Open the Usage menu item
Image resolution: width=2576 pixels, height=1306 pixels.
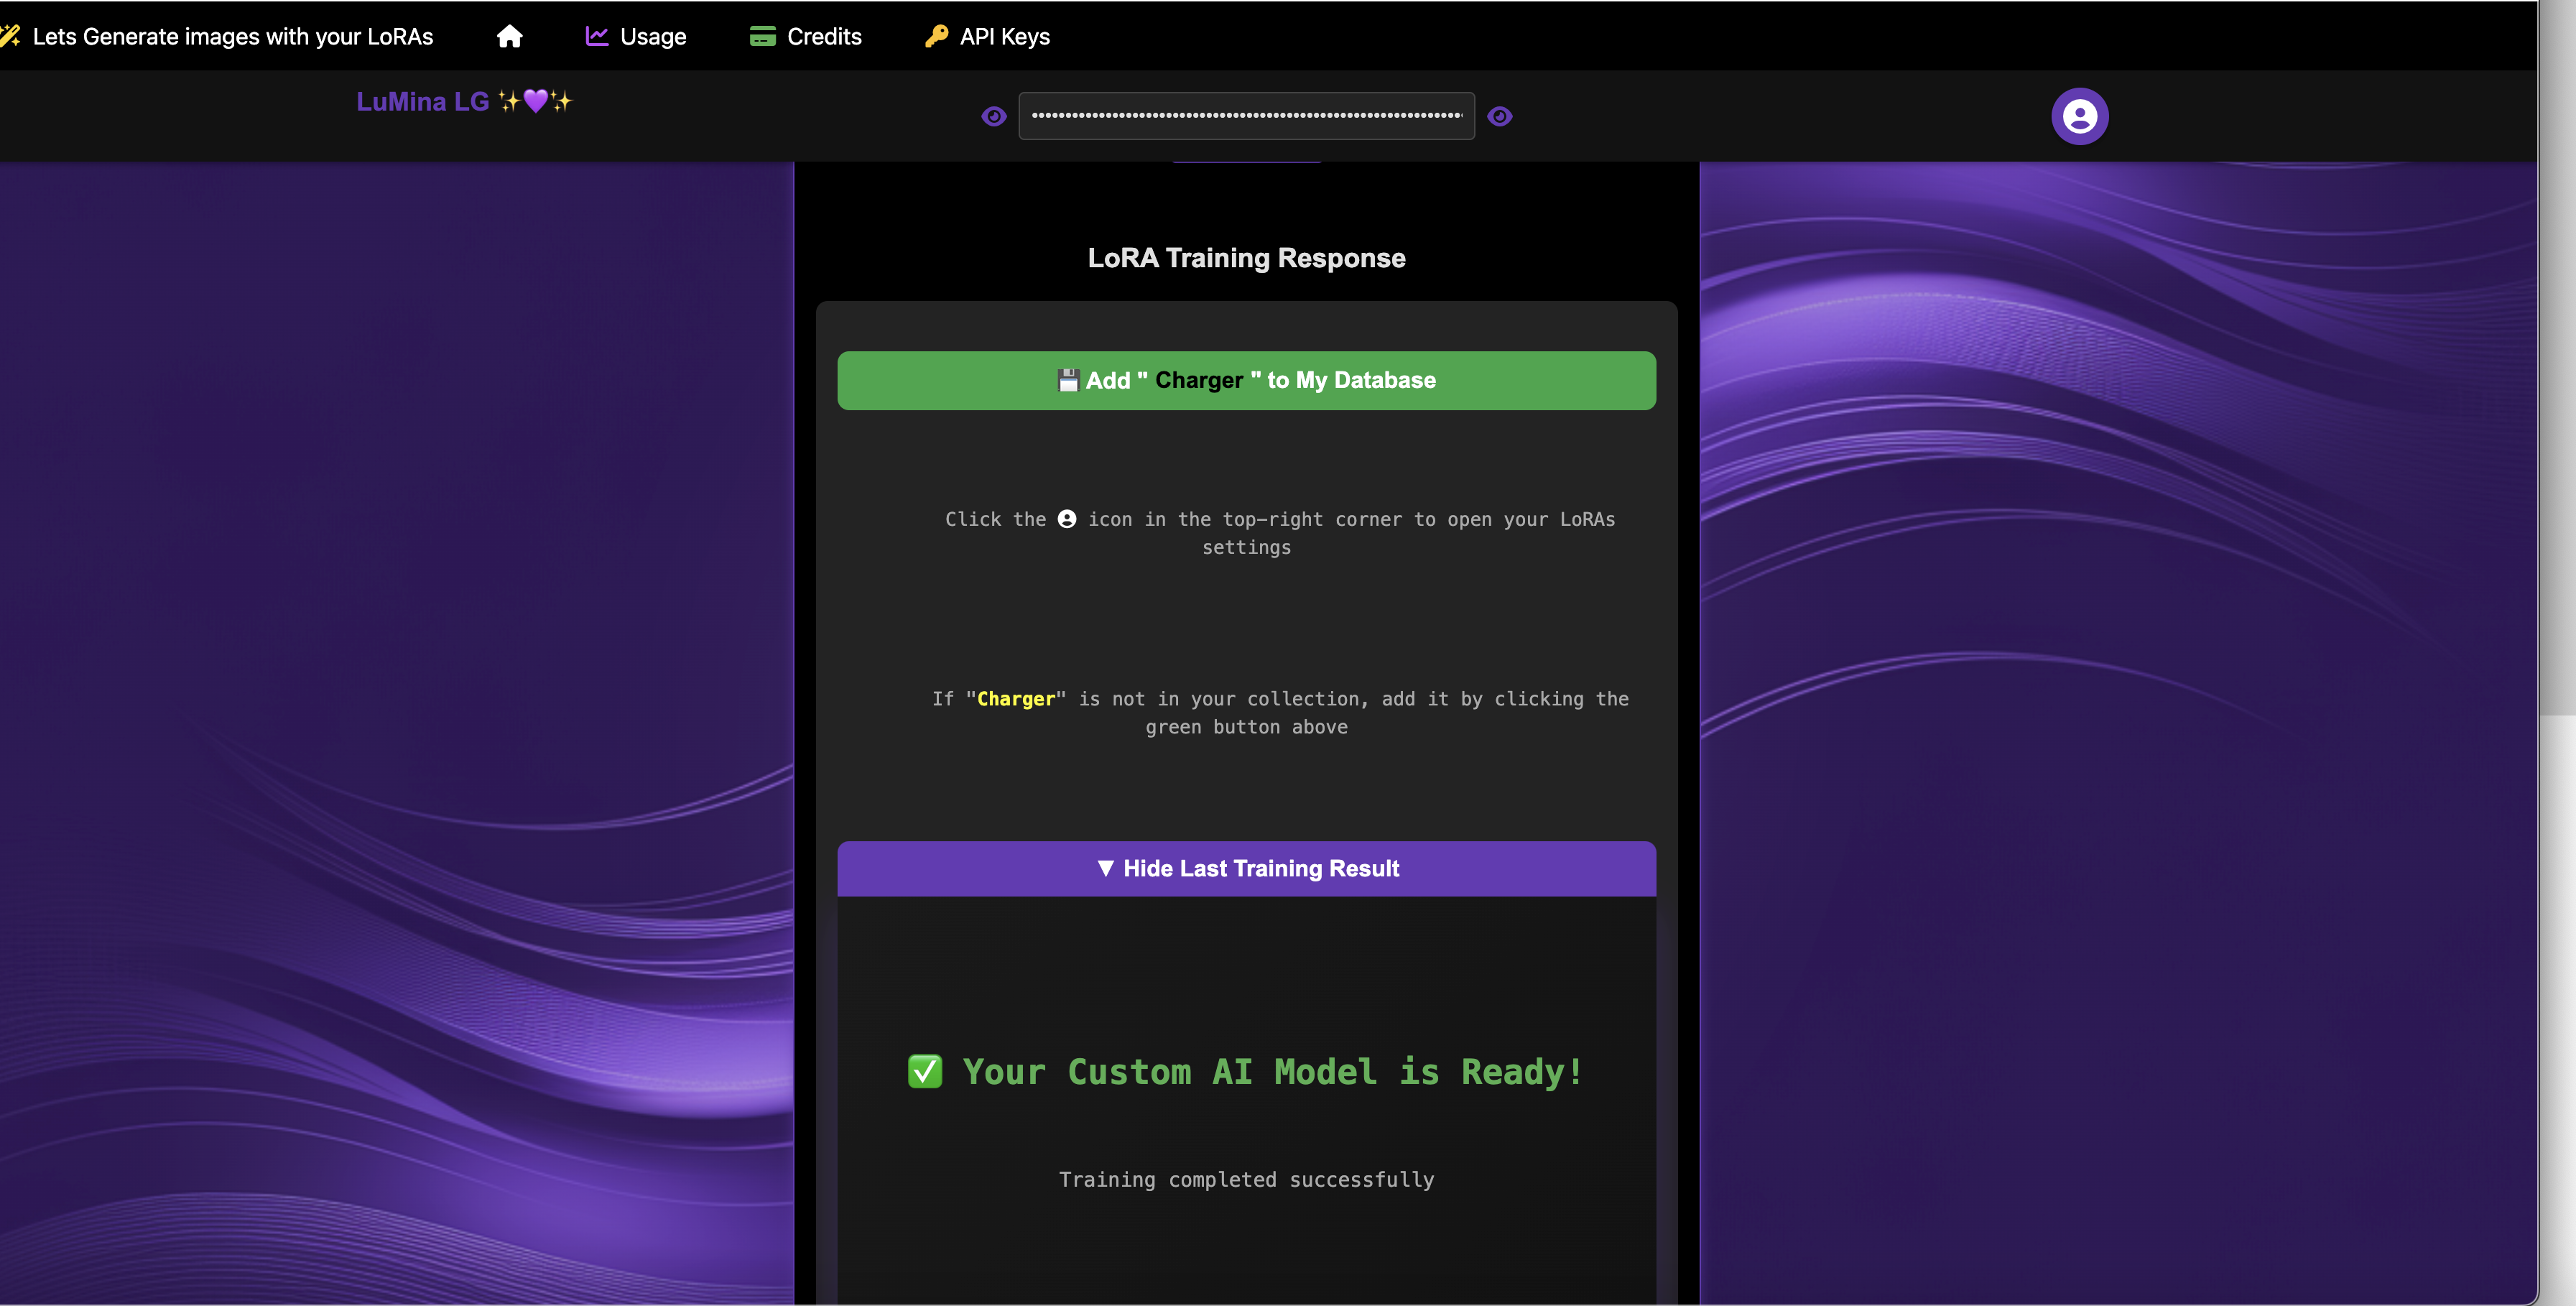coord(653,36)
